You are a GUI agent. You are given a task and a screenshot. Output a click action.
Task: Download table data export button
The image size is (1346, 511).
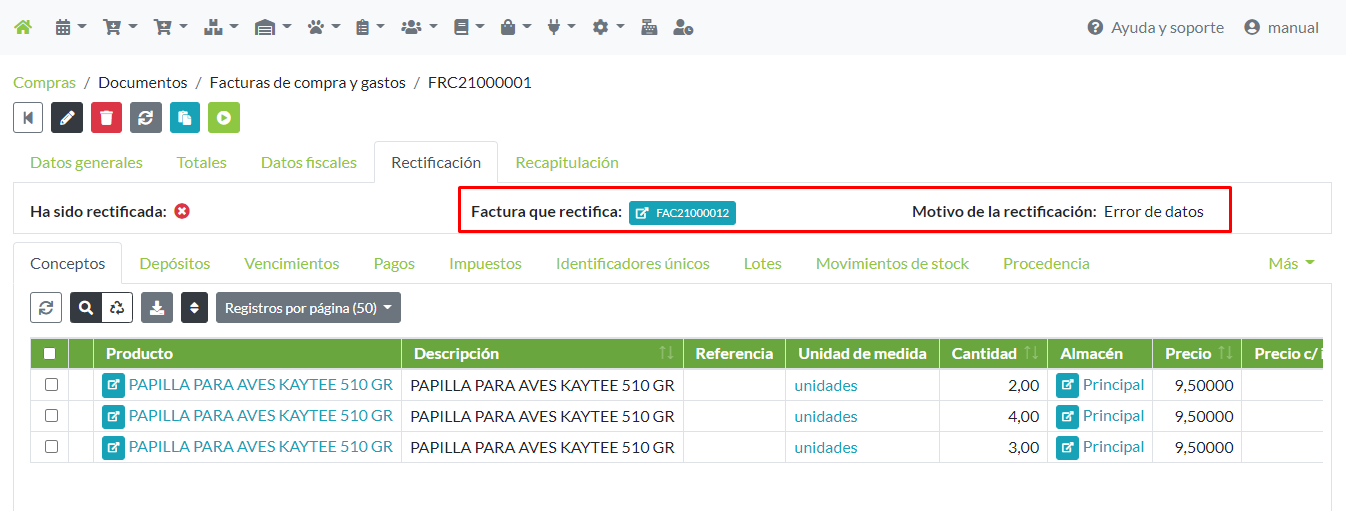coord(157,308)
